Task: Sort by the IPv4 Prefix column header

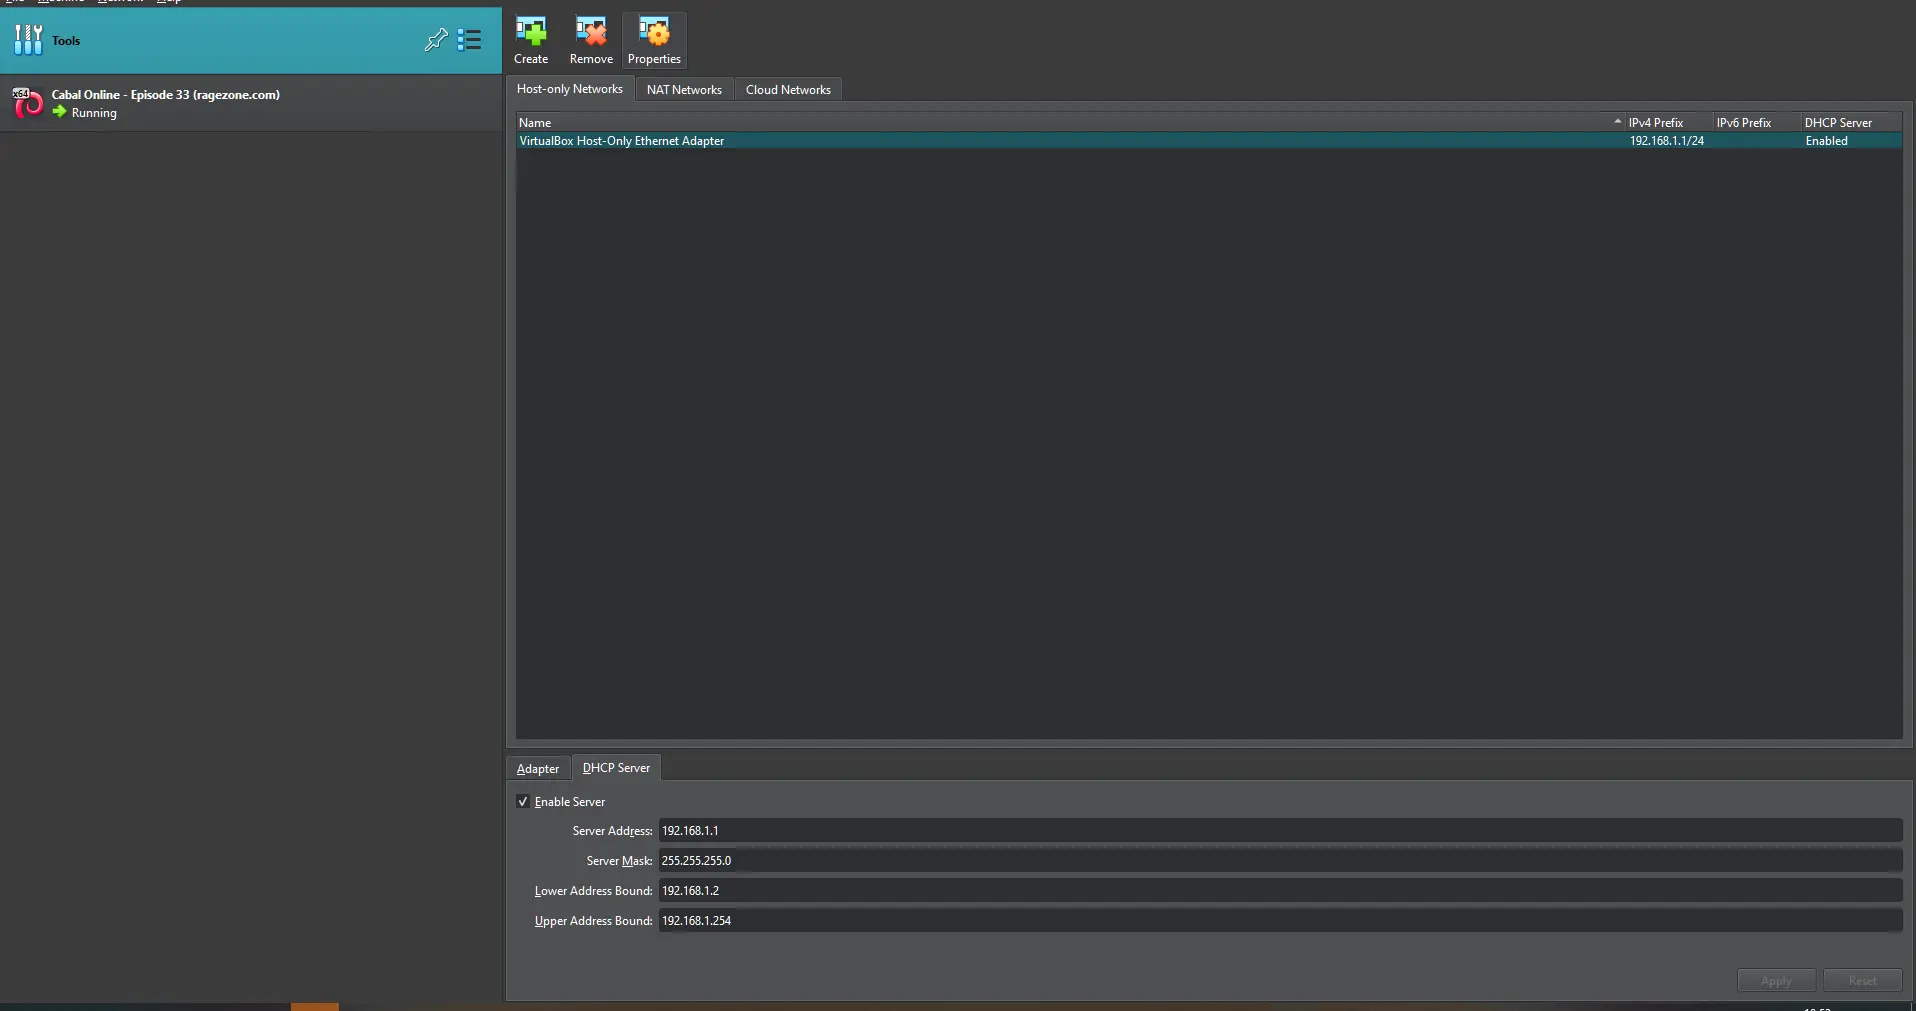Action: click(x=1669, y=123)
